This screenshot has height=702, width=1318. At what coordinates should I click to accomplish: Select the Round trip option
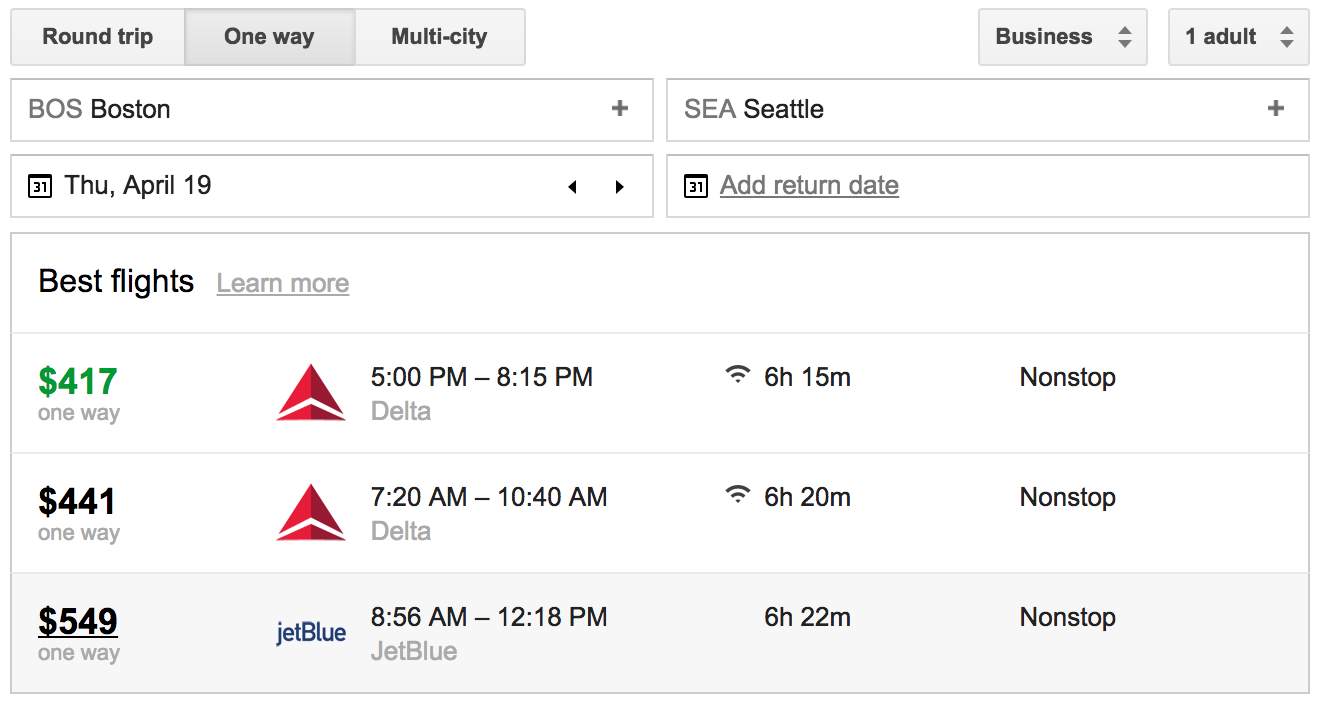[98, 38]
